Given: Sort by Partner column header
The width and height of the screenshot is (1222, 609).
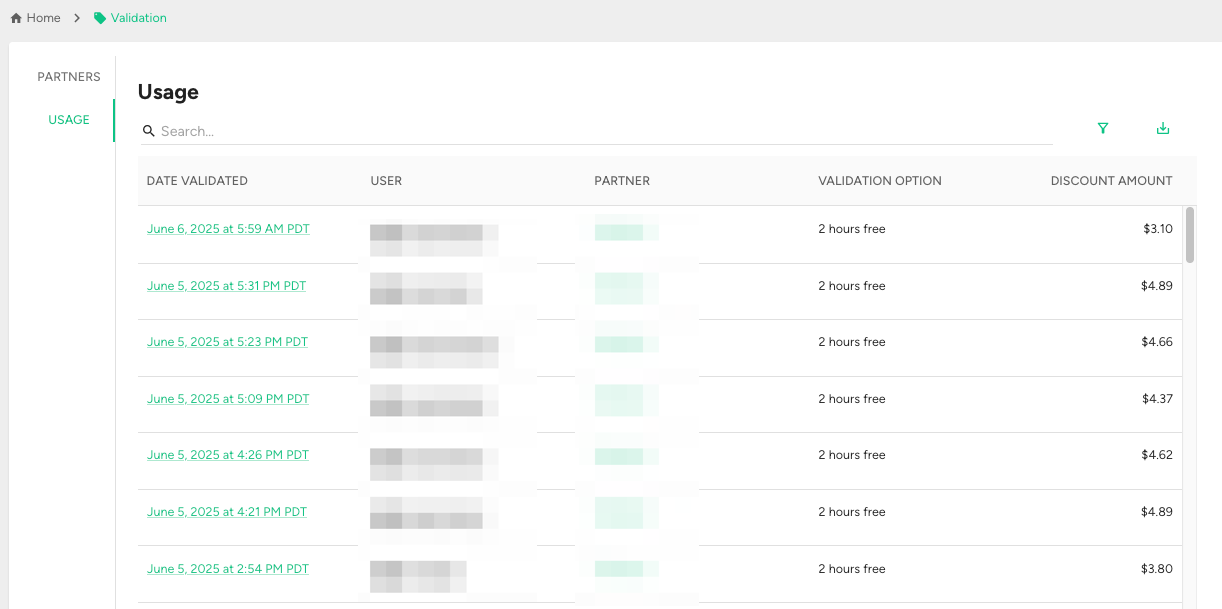Looking at the screenshot, I should (622, 181).
